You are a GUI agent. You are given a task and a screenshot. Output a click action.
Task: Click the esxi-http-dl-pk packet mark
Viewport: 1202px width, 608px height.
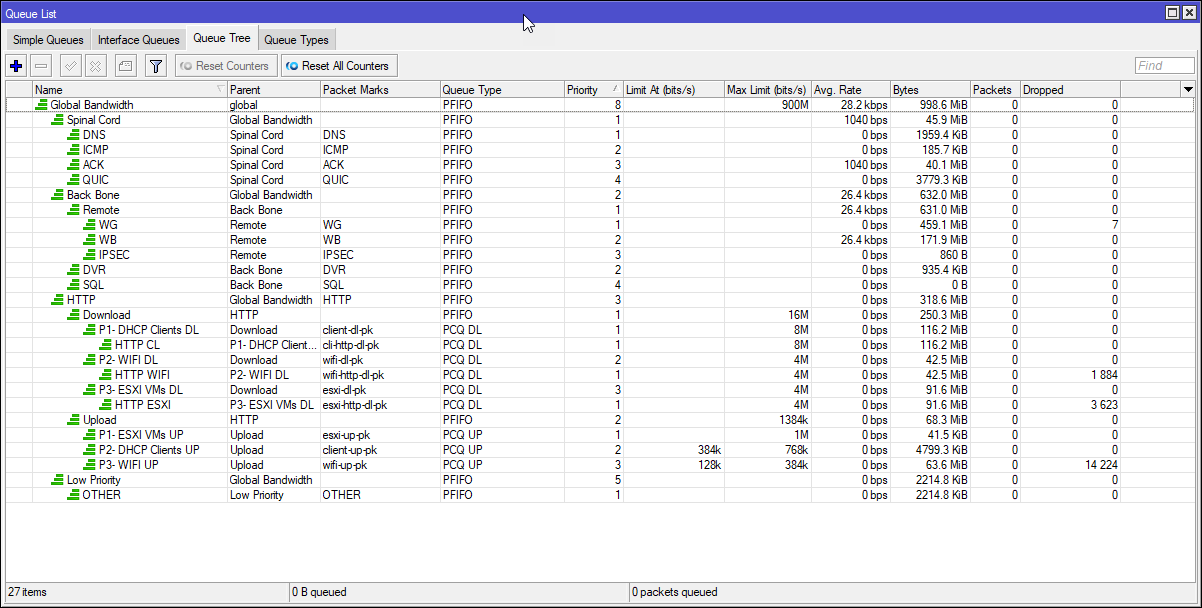coord(354,405)
